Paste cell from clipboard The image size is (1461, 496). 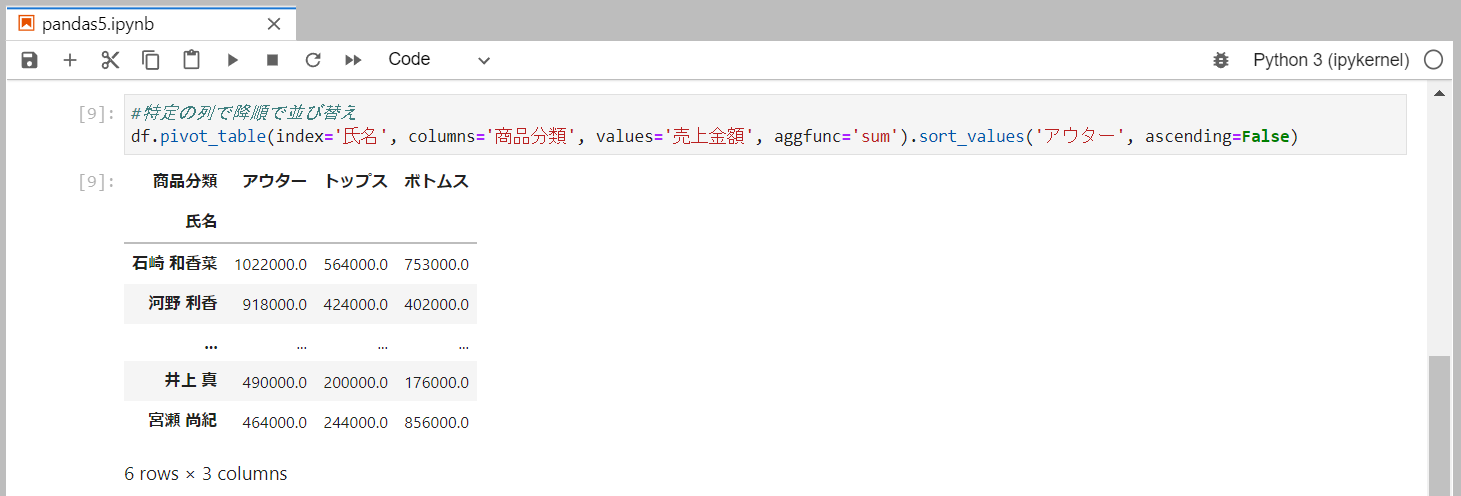pyautogui.click(x=191, y=60)
